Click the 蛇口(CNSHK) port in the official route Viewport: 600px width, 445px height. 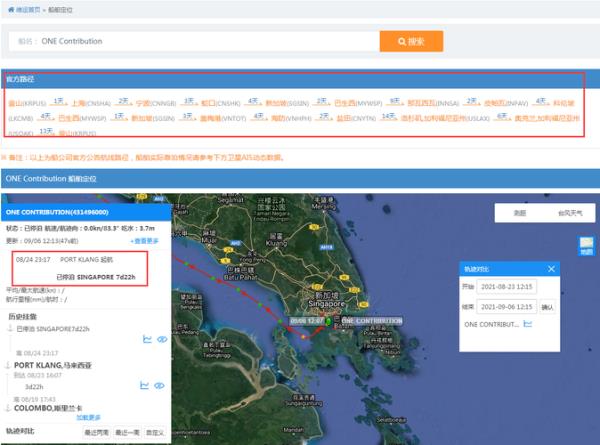pos(221,103)
